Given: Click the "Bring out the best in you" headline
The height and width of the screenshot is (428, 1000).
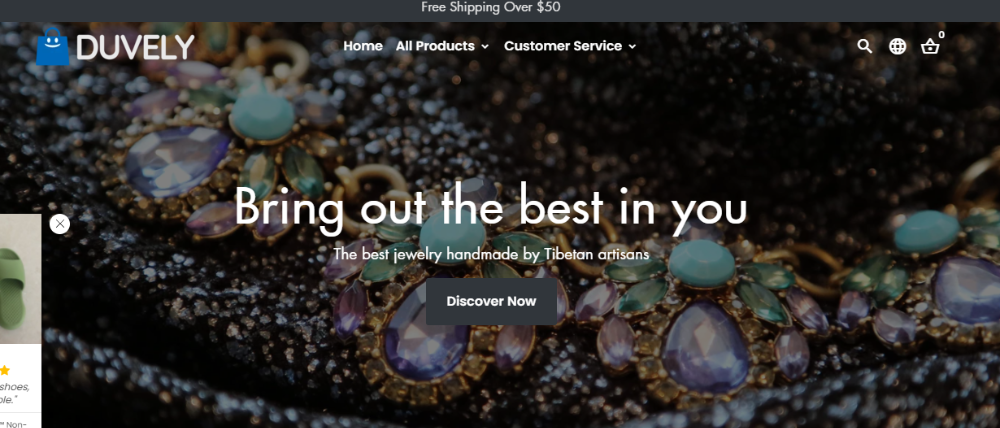Looking at the screenshot, I should tap(490, 207).
